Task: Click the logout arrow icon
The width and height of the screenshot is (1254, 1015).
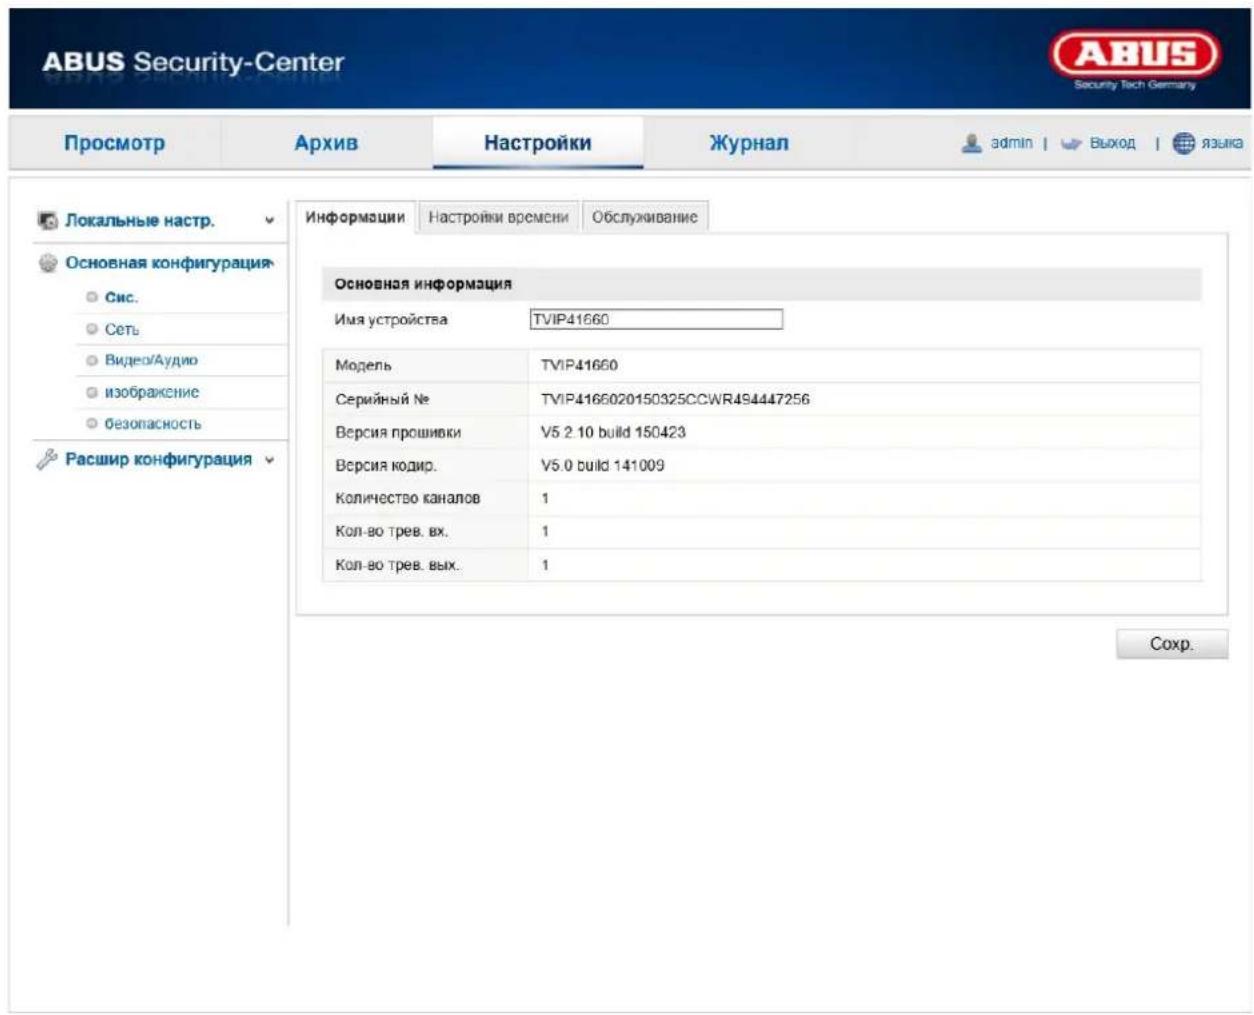Action: (x=1071, y=144)
